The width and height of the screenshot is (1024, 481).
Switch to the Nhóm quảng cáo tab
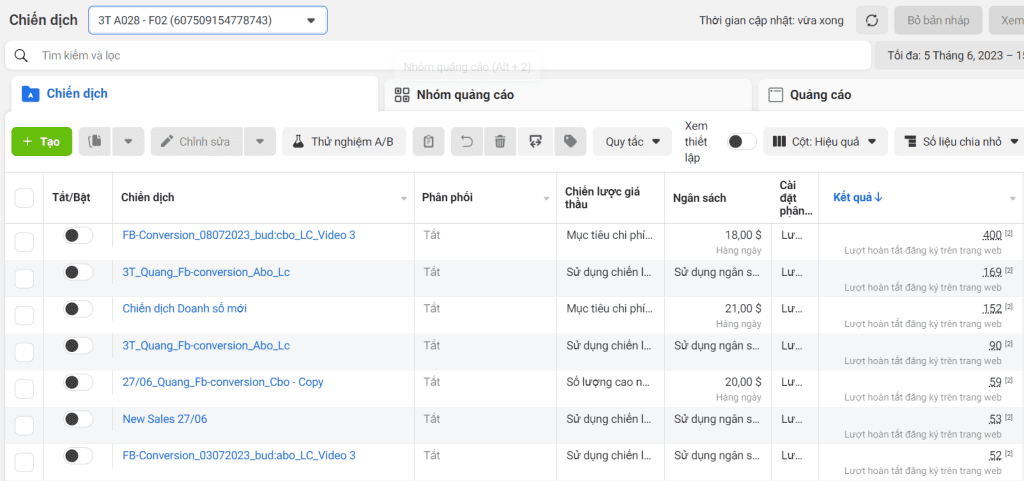point(568,95)
